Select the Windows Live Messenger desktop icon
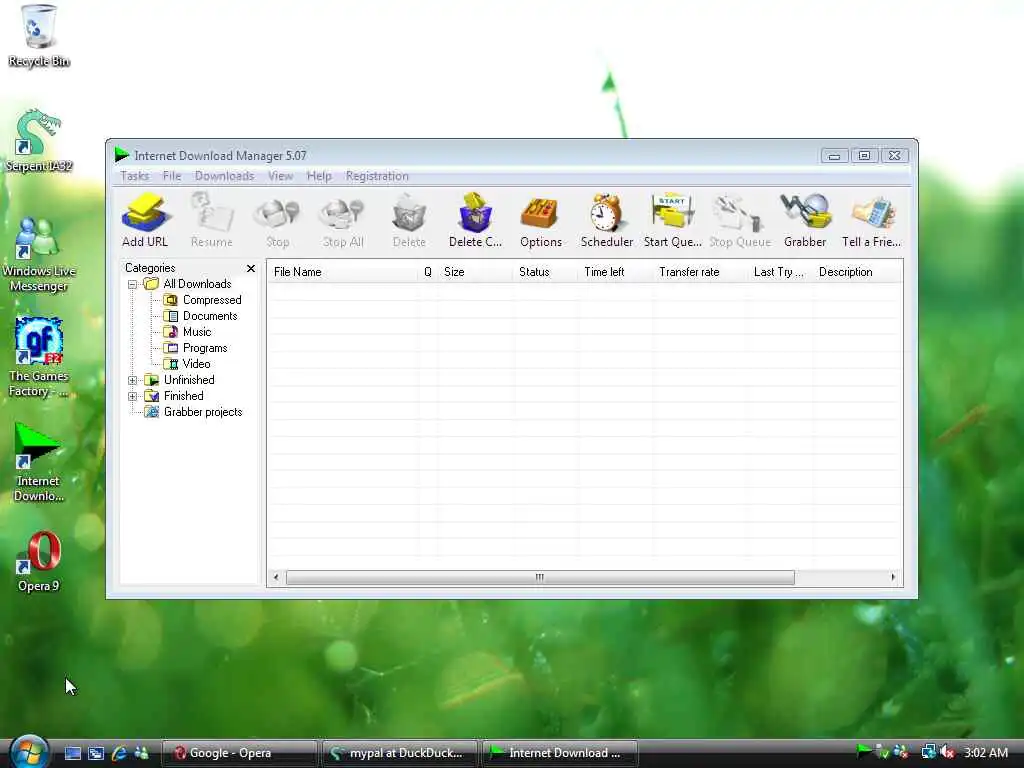This screenshot has height=768, width=1024. click(x=39, y=255)
